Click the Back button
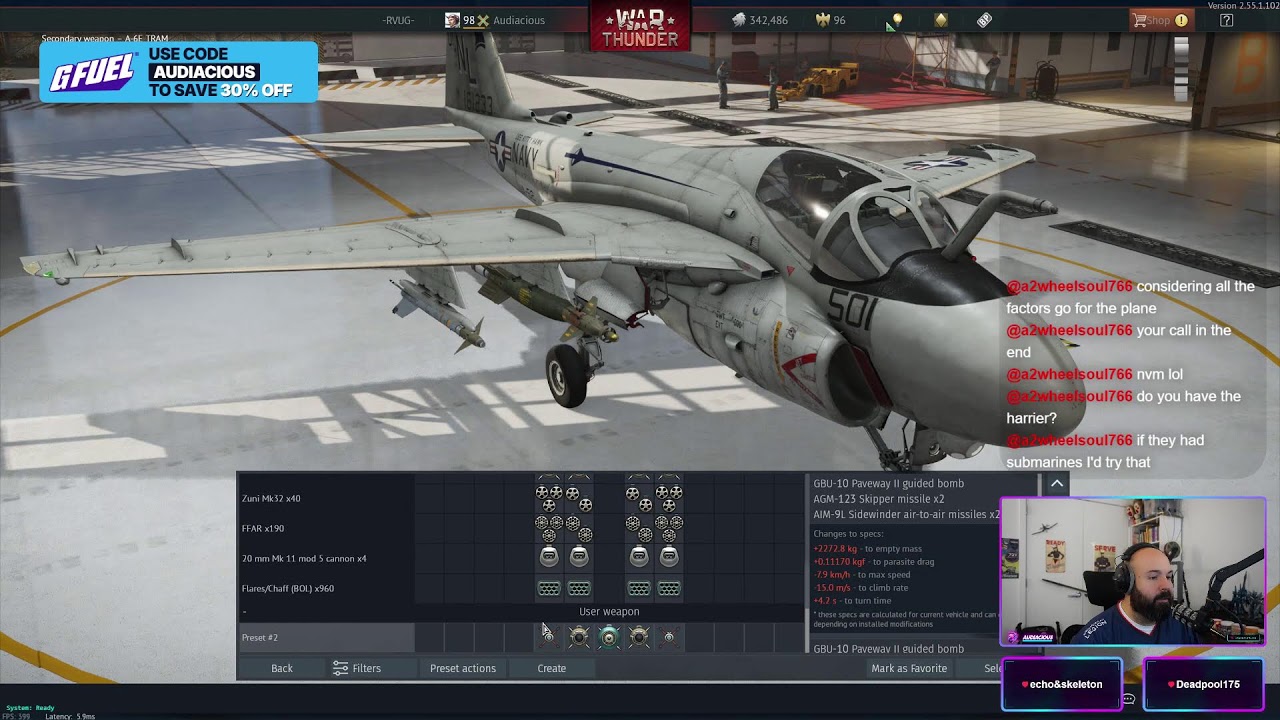 (282, 668)
